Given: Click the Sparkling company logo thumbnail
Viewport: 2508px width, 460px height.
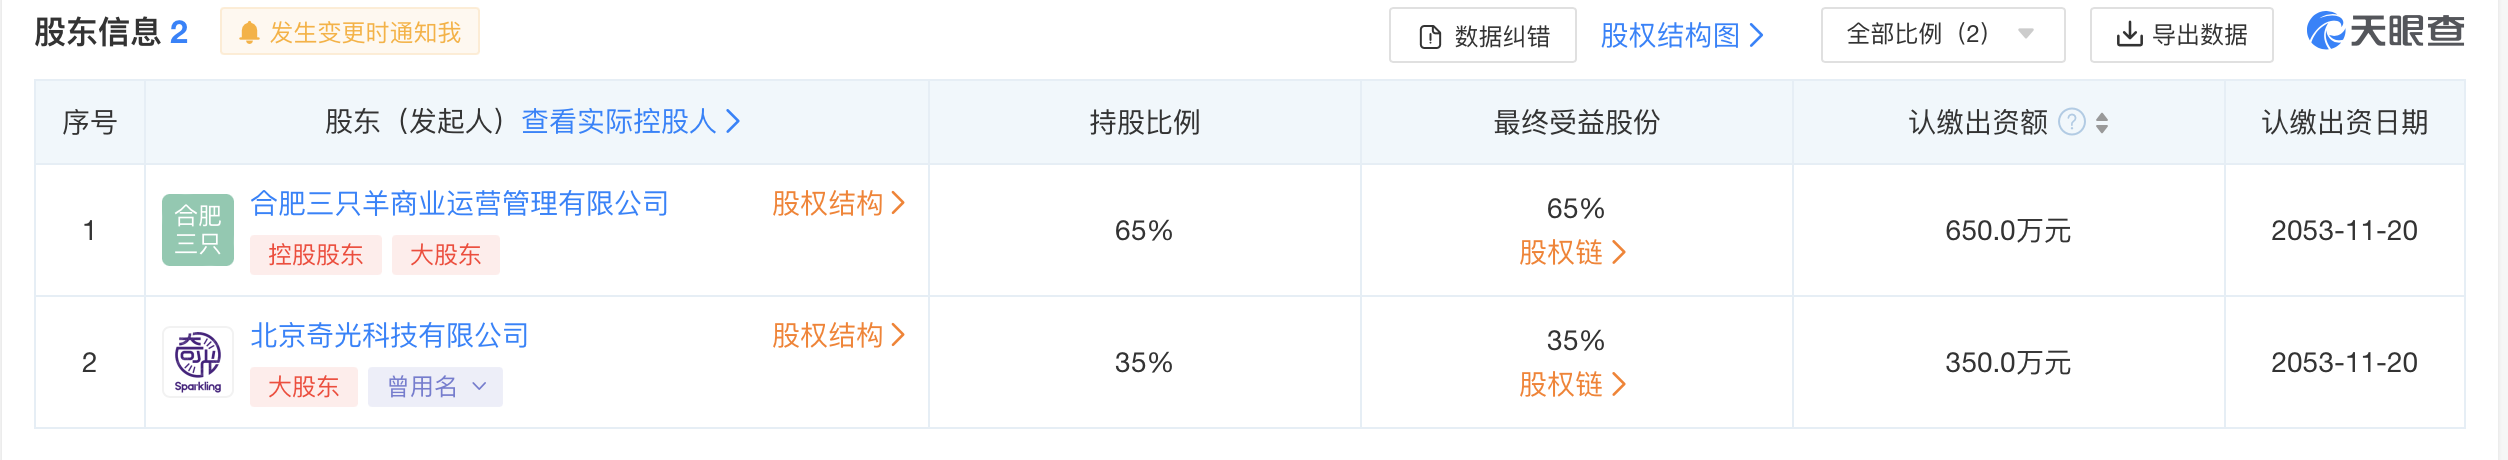Looking at the screenshot, I should 198,362.
